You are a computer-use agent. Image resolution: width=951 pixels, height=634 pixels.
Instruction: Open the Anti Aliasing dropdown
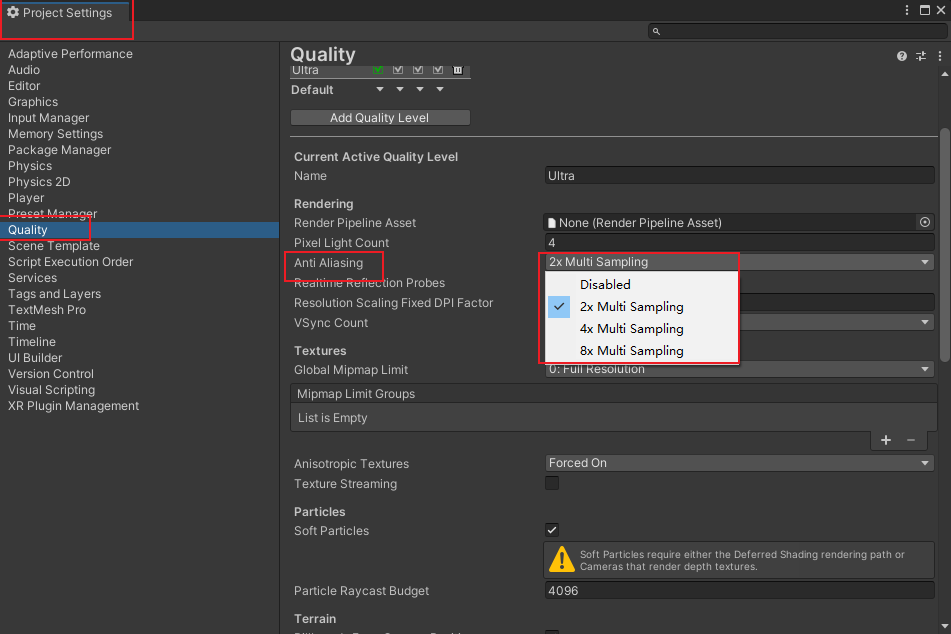coord(739,262)
